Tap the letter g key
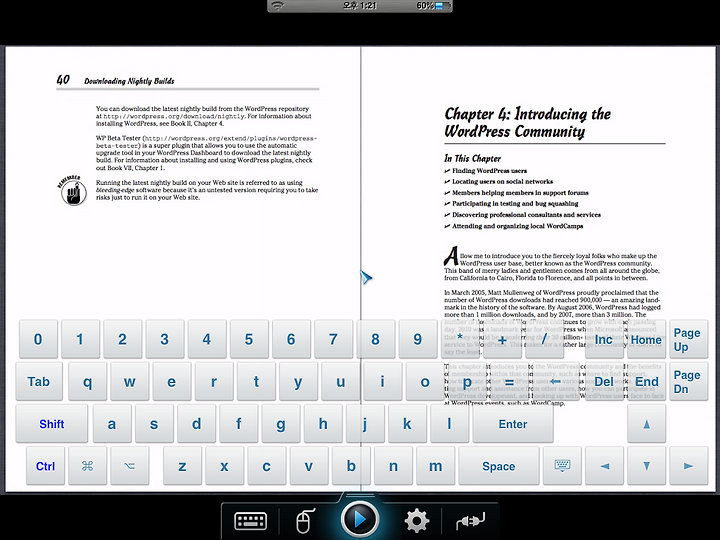This screenshot has width=720, height=540. coord(281,424)
